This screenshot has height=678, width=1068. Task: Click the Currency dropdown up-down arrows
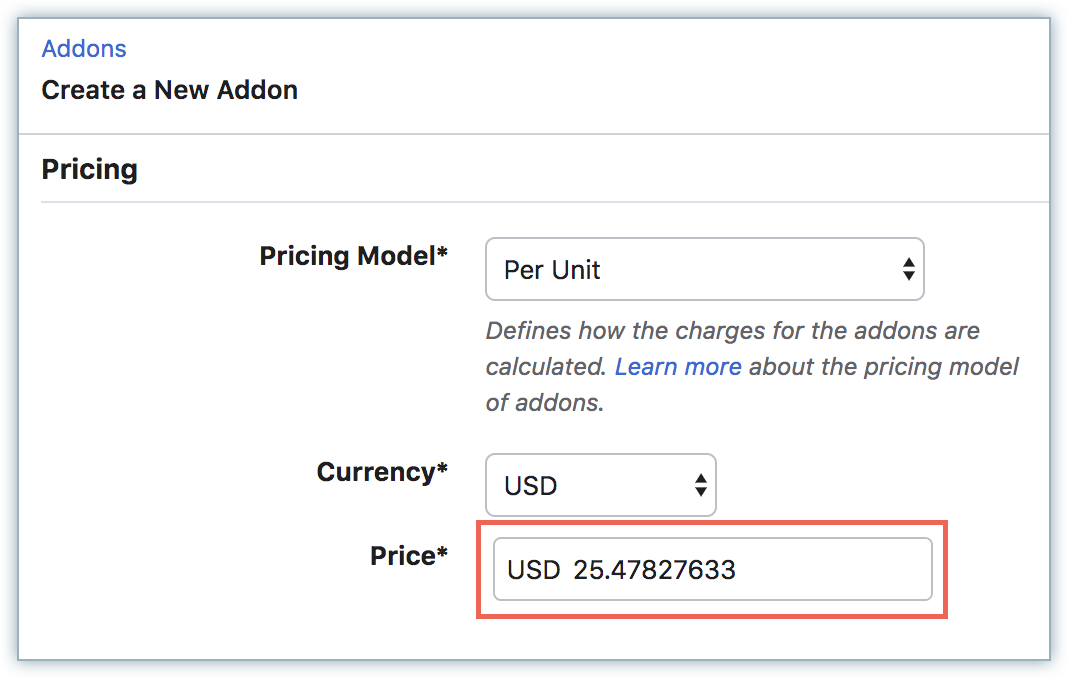tap(700, 486)
